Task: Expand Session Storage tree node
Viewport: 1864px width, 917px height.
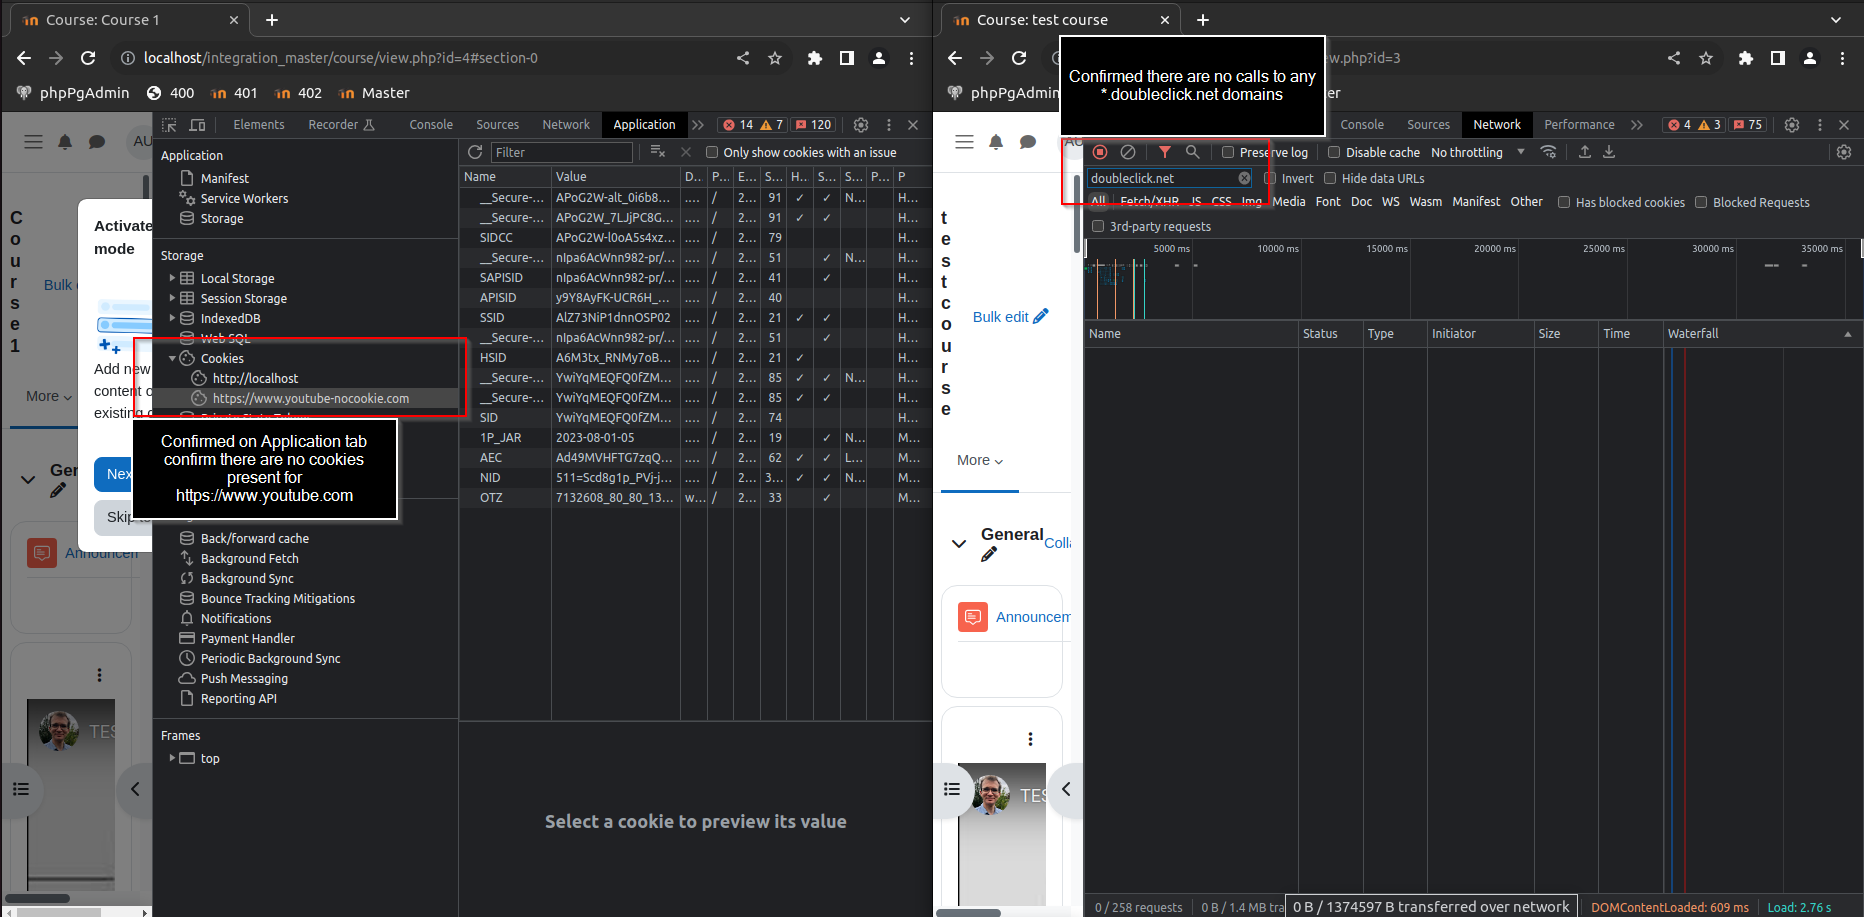Action: click(172, 298)
